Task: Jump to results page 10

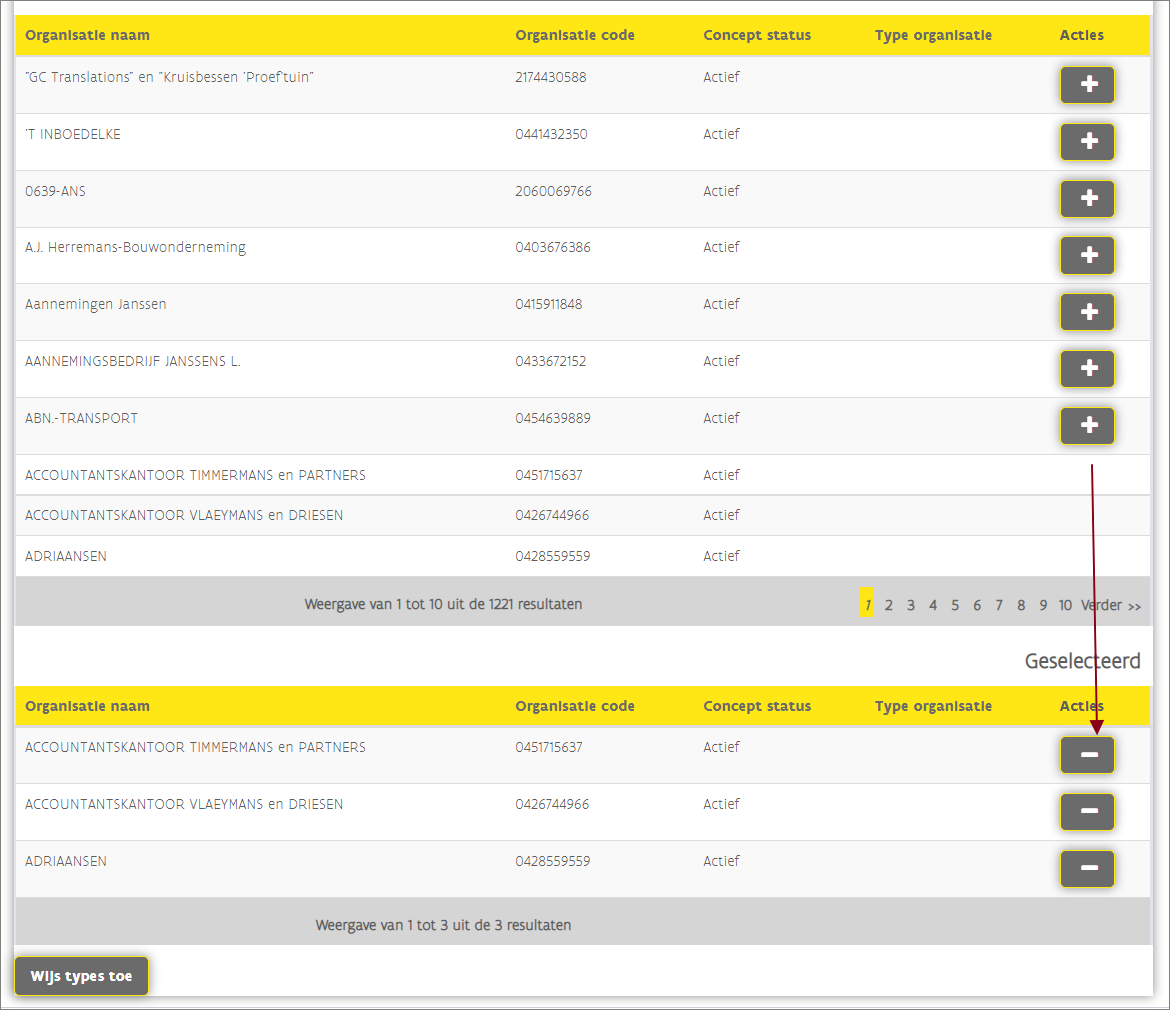Action: (x=1065, y=605)
